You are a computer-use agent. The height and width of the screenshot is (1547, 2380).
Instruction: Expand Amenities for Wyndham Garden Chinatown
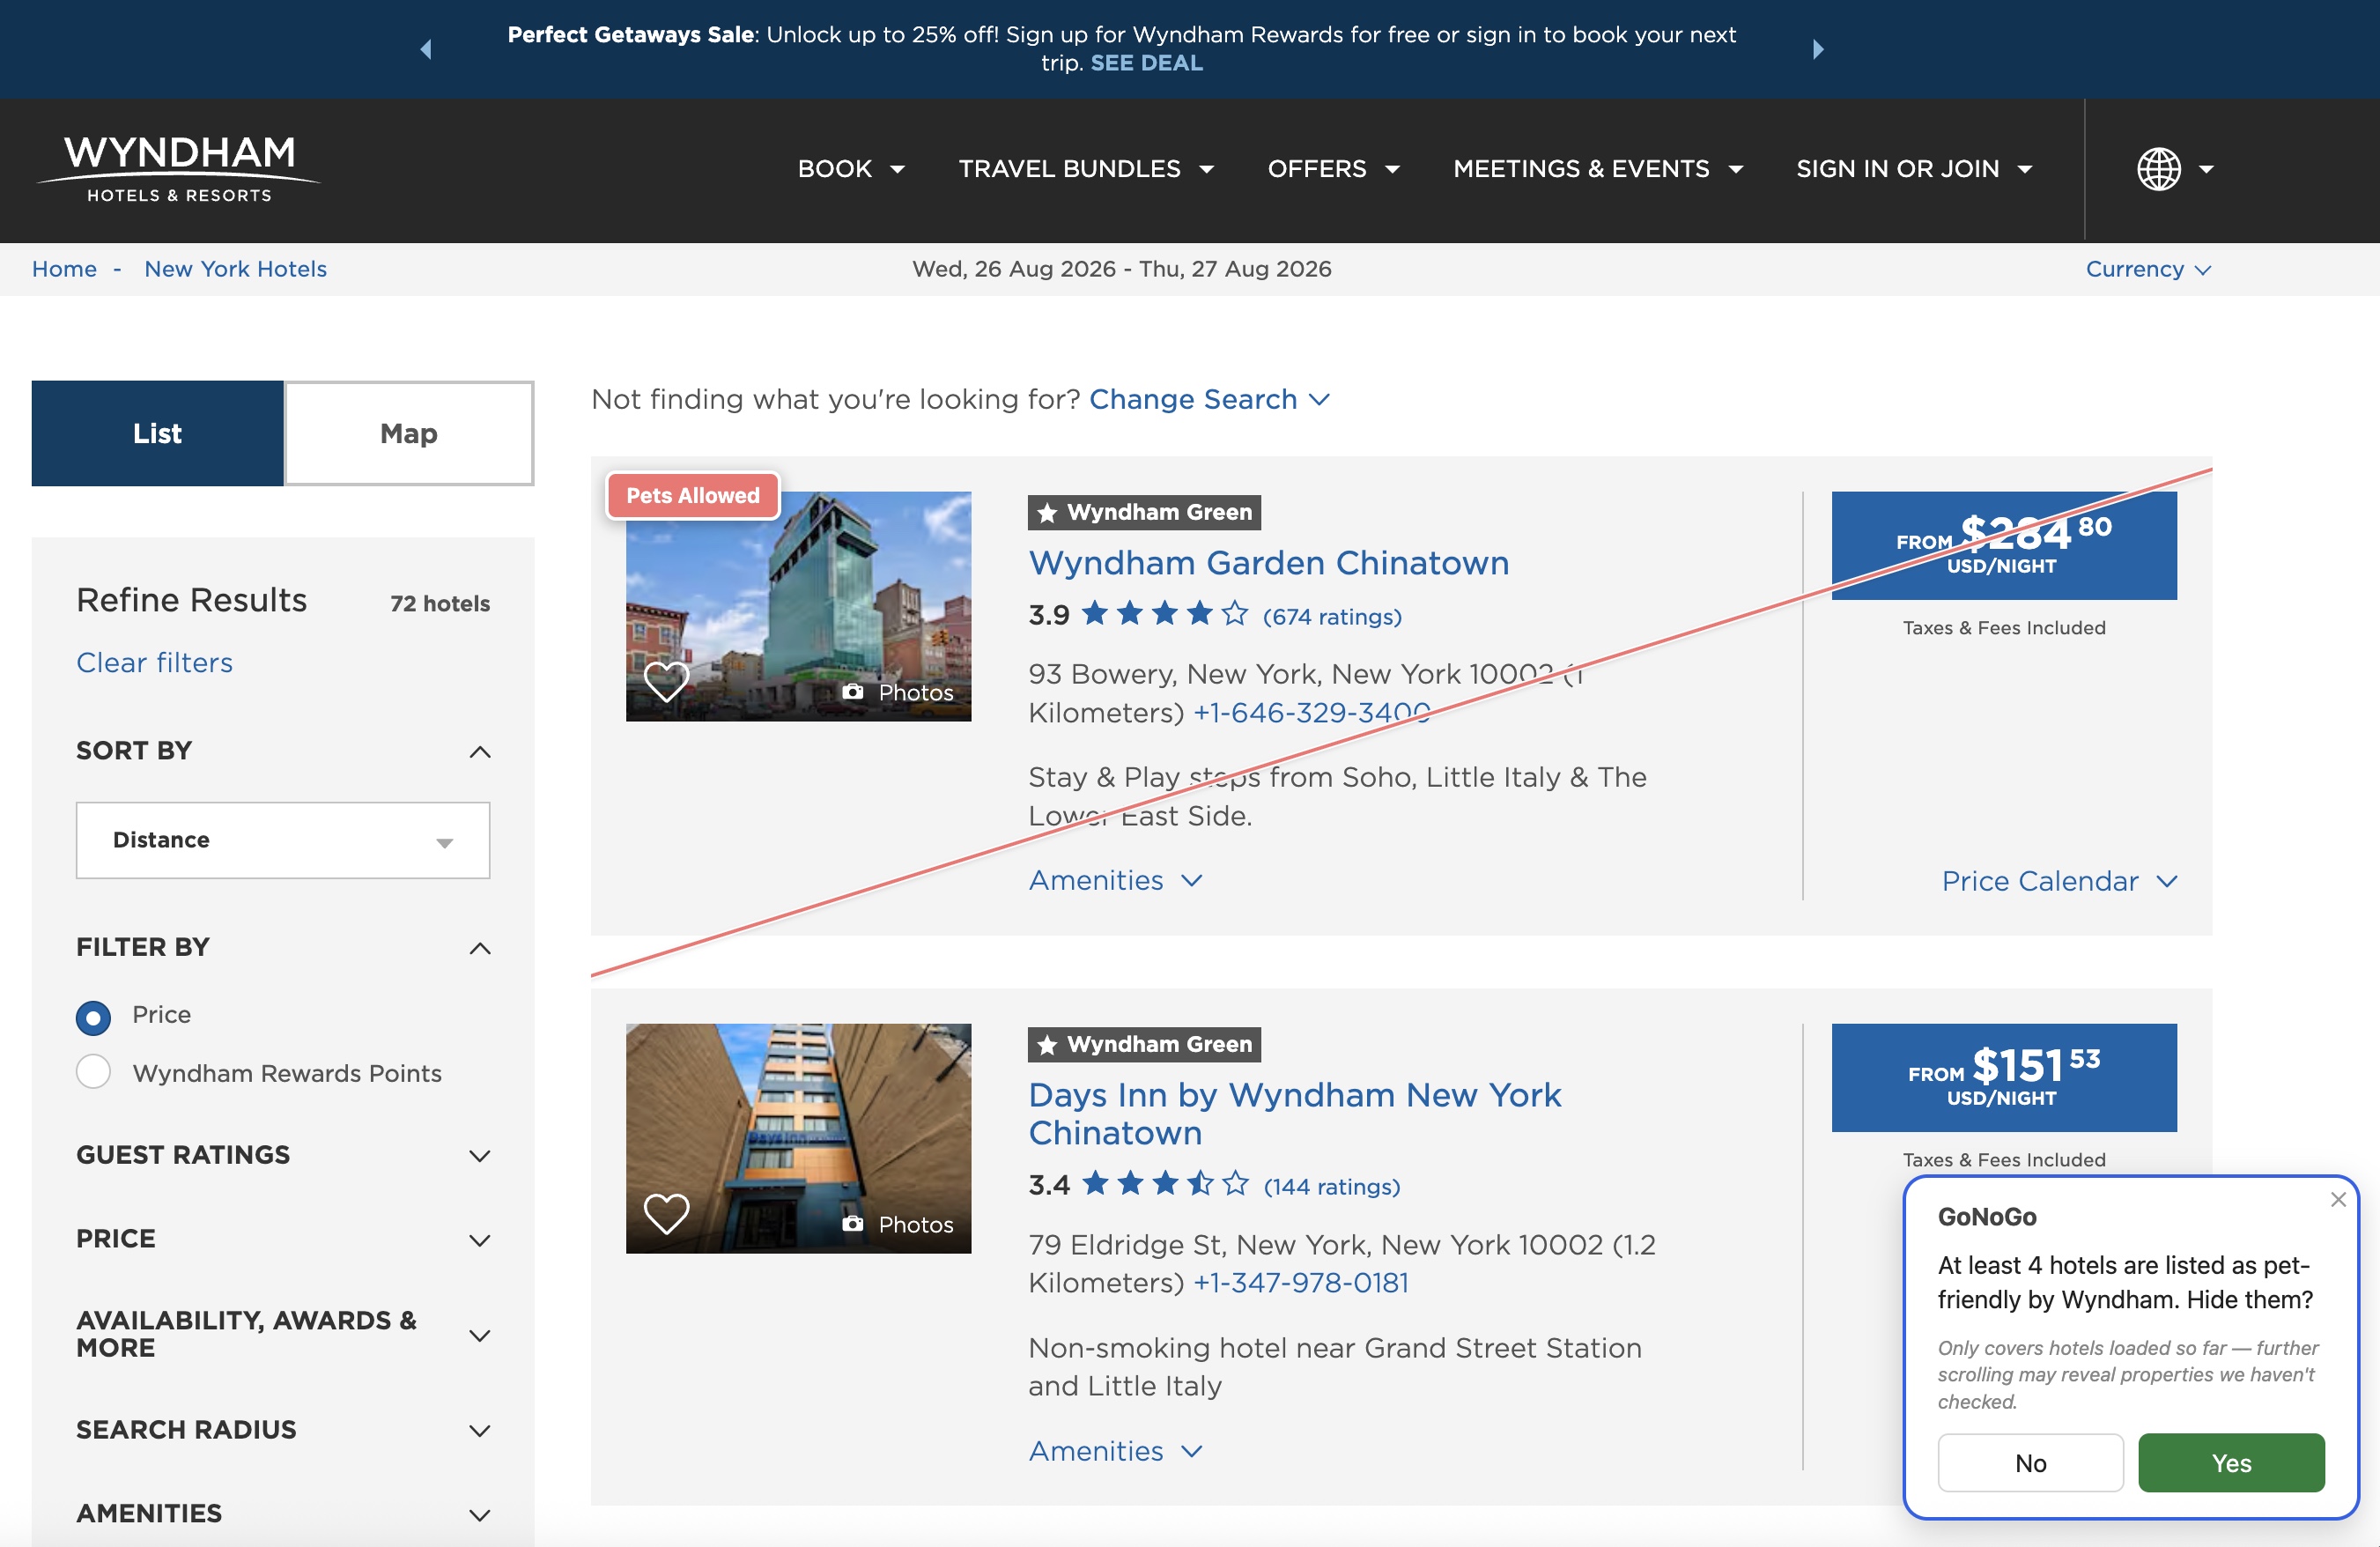(1114, 880)
